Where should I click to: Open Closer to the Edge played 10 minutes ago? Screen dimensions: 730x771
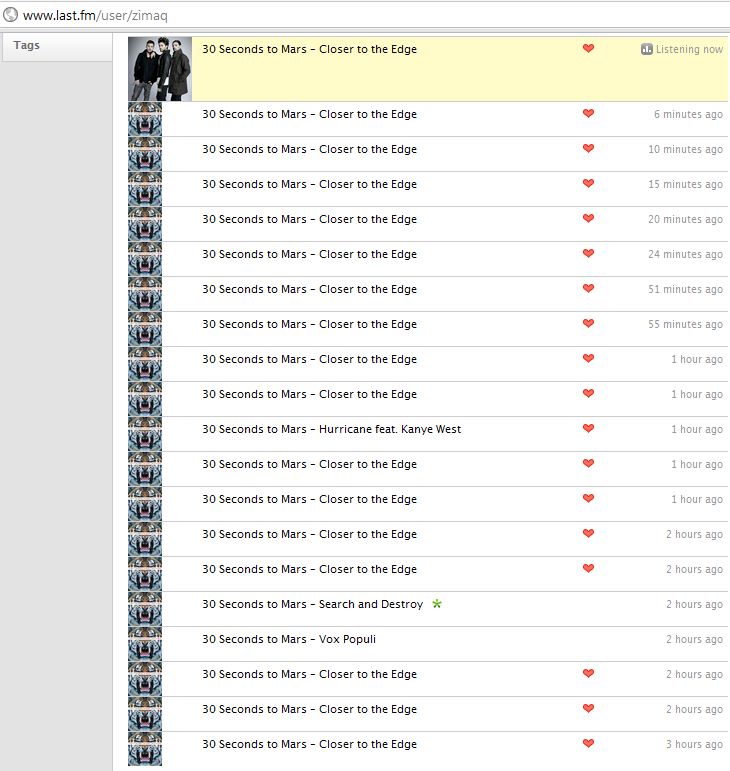pyautogui.click(x=368, y=149)
